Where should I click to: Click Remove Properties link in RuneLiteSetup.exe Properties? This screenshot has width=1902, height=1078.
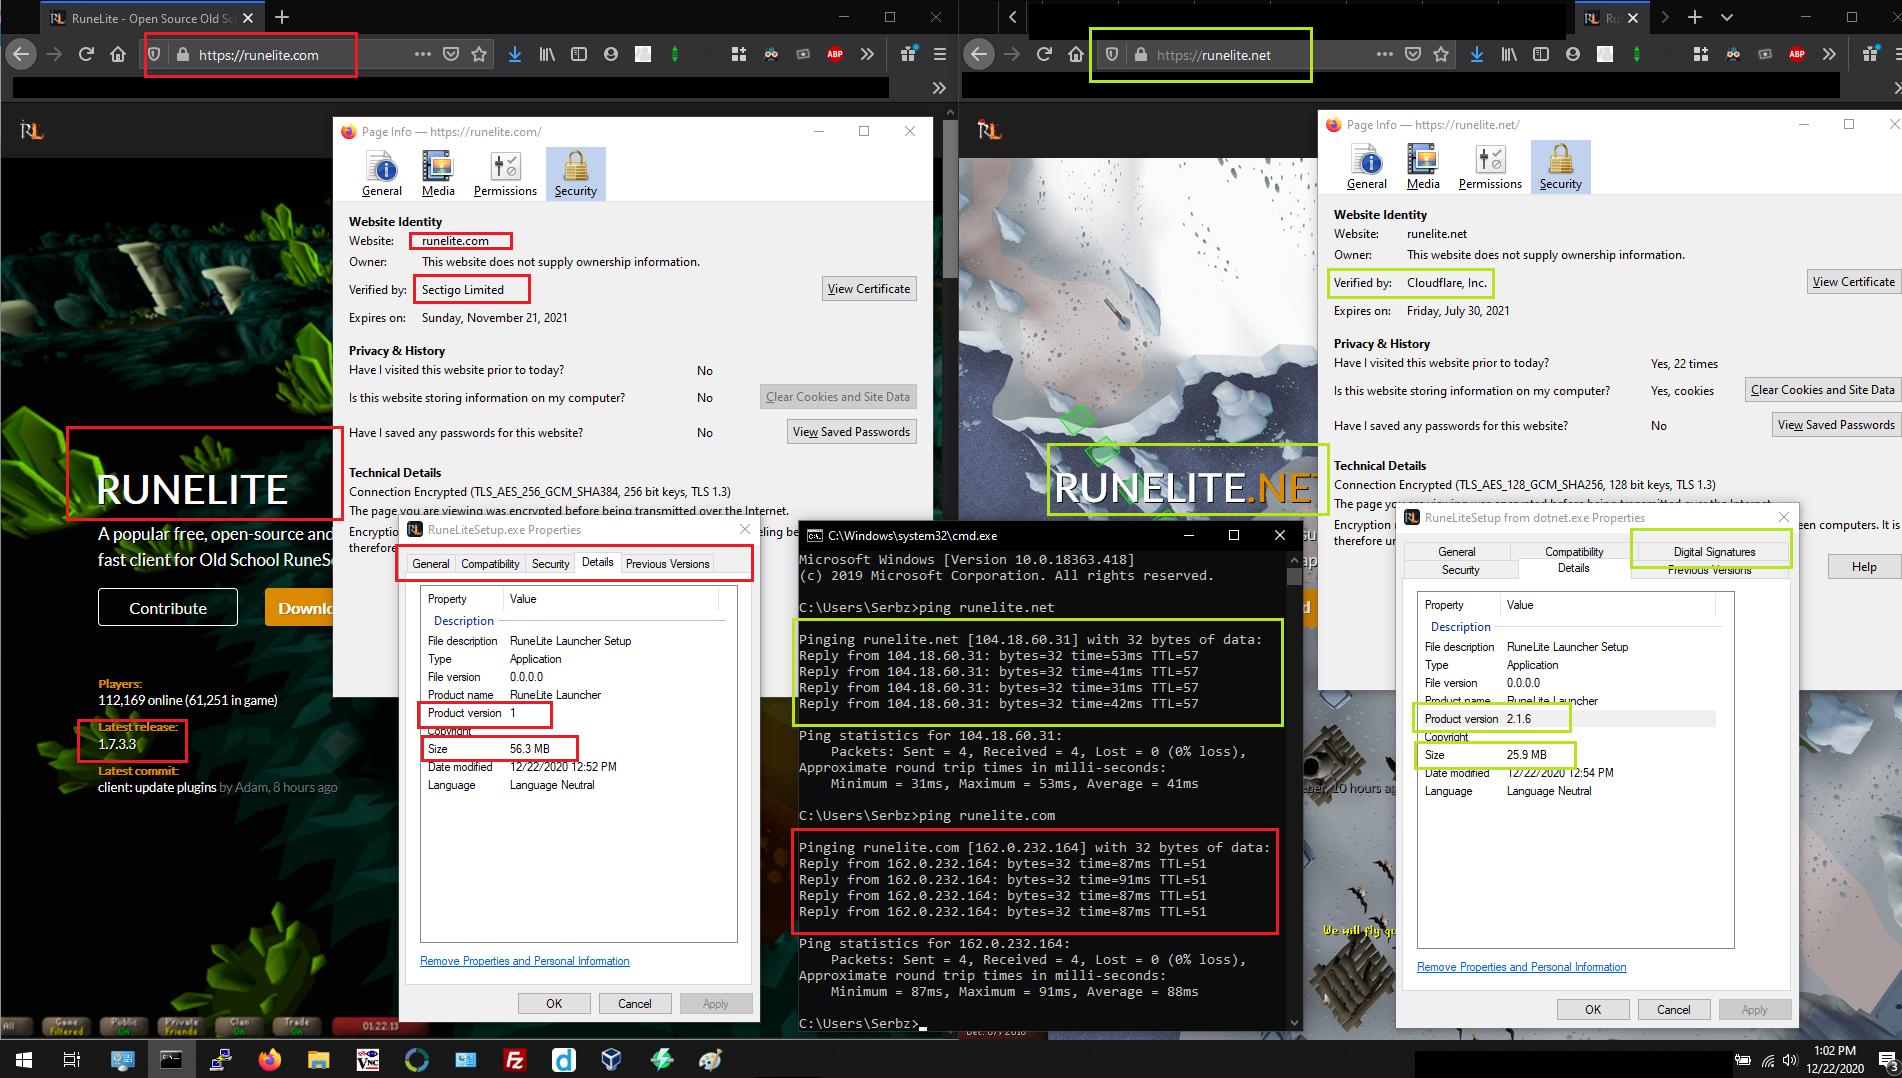(x=525, y=961)
